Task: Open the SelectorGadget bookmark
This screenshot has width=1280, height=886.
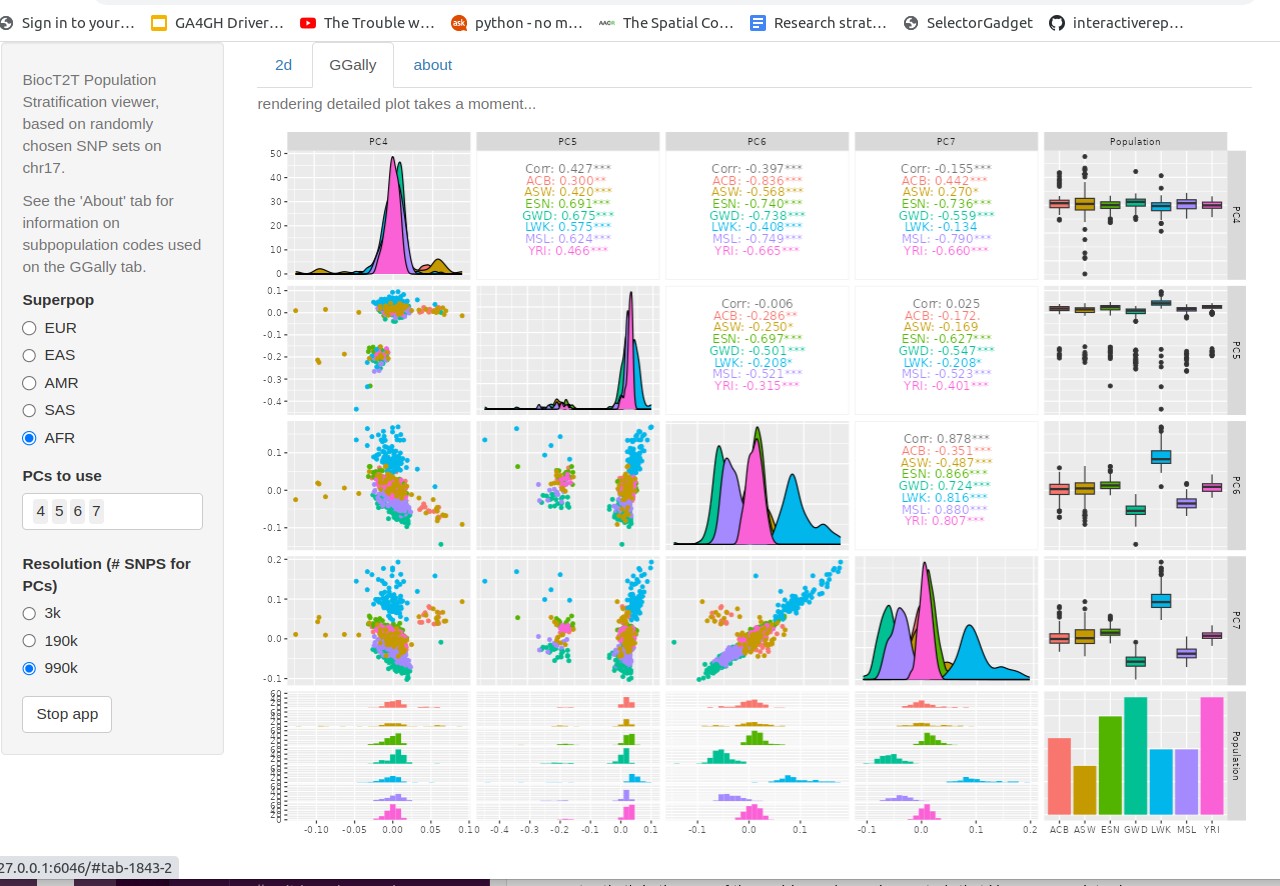Action: pyautogui.click(x=968, y=22)
